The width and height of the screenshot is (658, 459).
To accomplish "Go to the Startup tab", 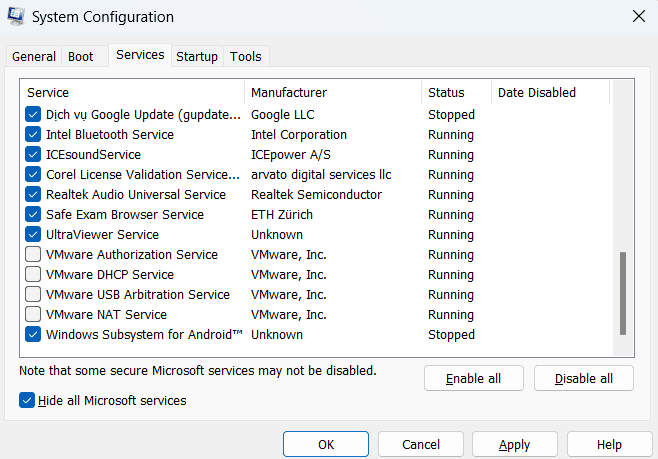I will point(197,57).
